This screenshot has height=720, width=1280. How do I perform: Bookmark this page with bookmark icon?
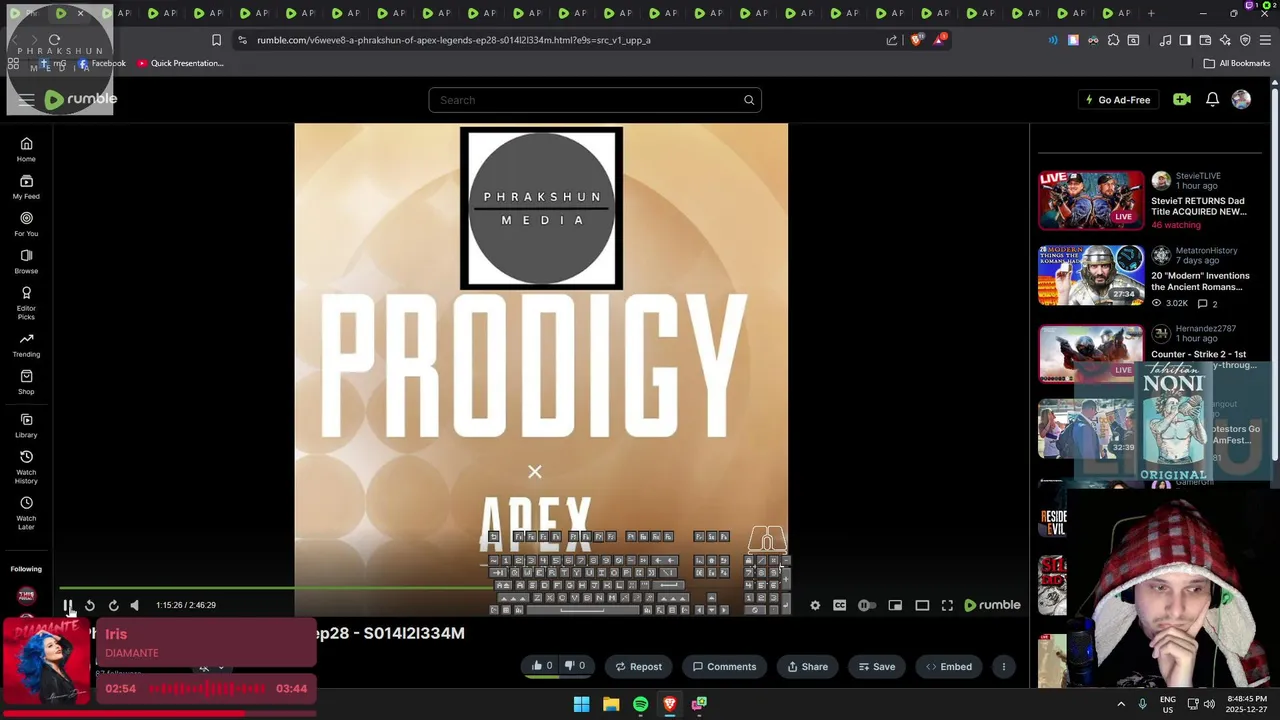pos(216,40)
